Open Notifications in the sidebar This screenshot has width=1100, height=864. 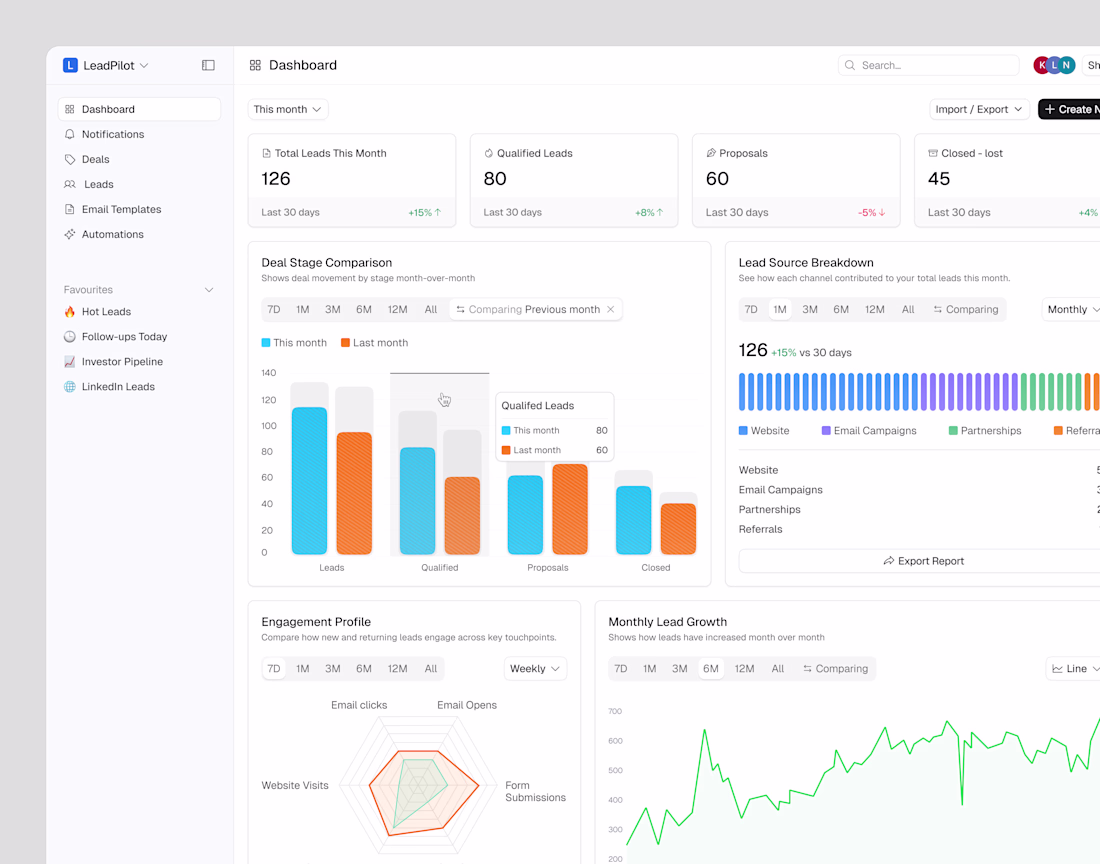pyautogui.click(x=139, y=134)
